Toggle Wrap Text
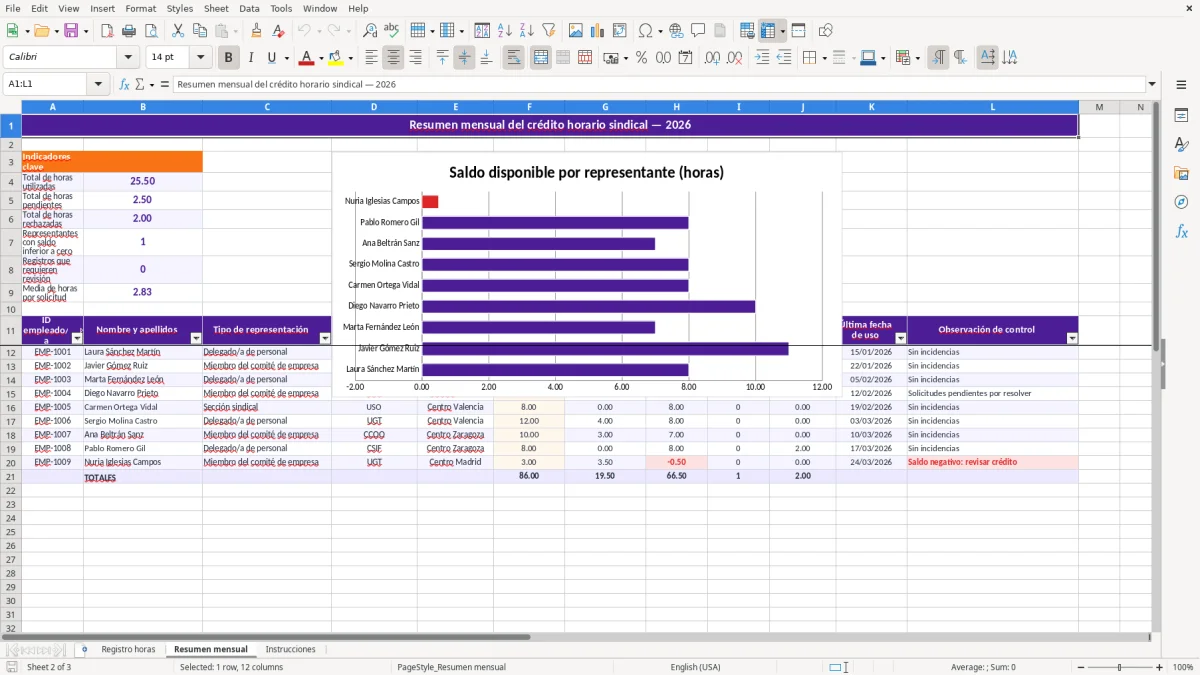 pos(514,58)
